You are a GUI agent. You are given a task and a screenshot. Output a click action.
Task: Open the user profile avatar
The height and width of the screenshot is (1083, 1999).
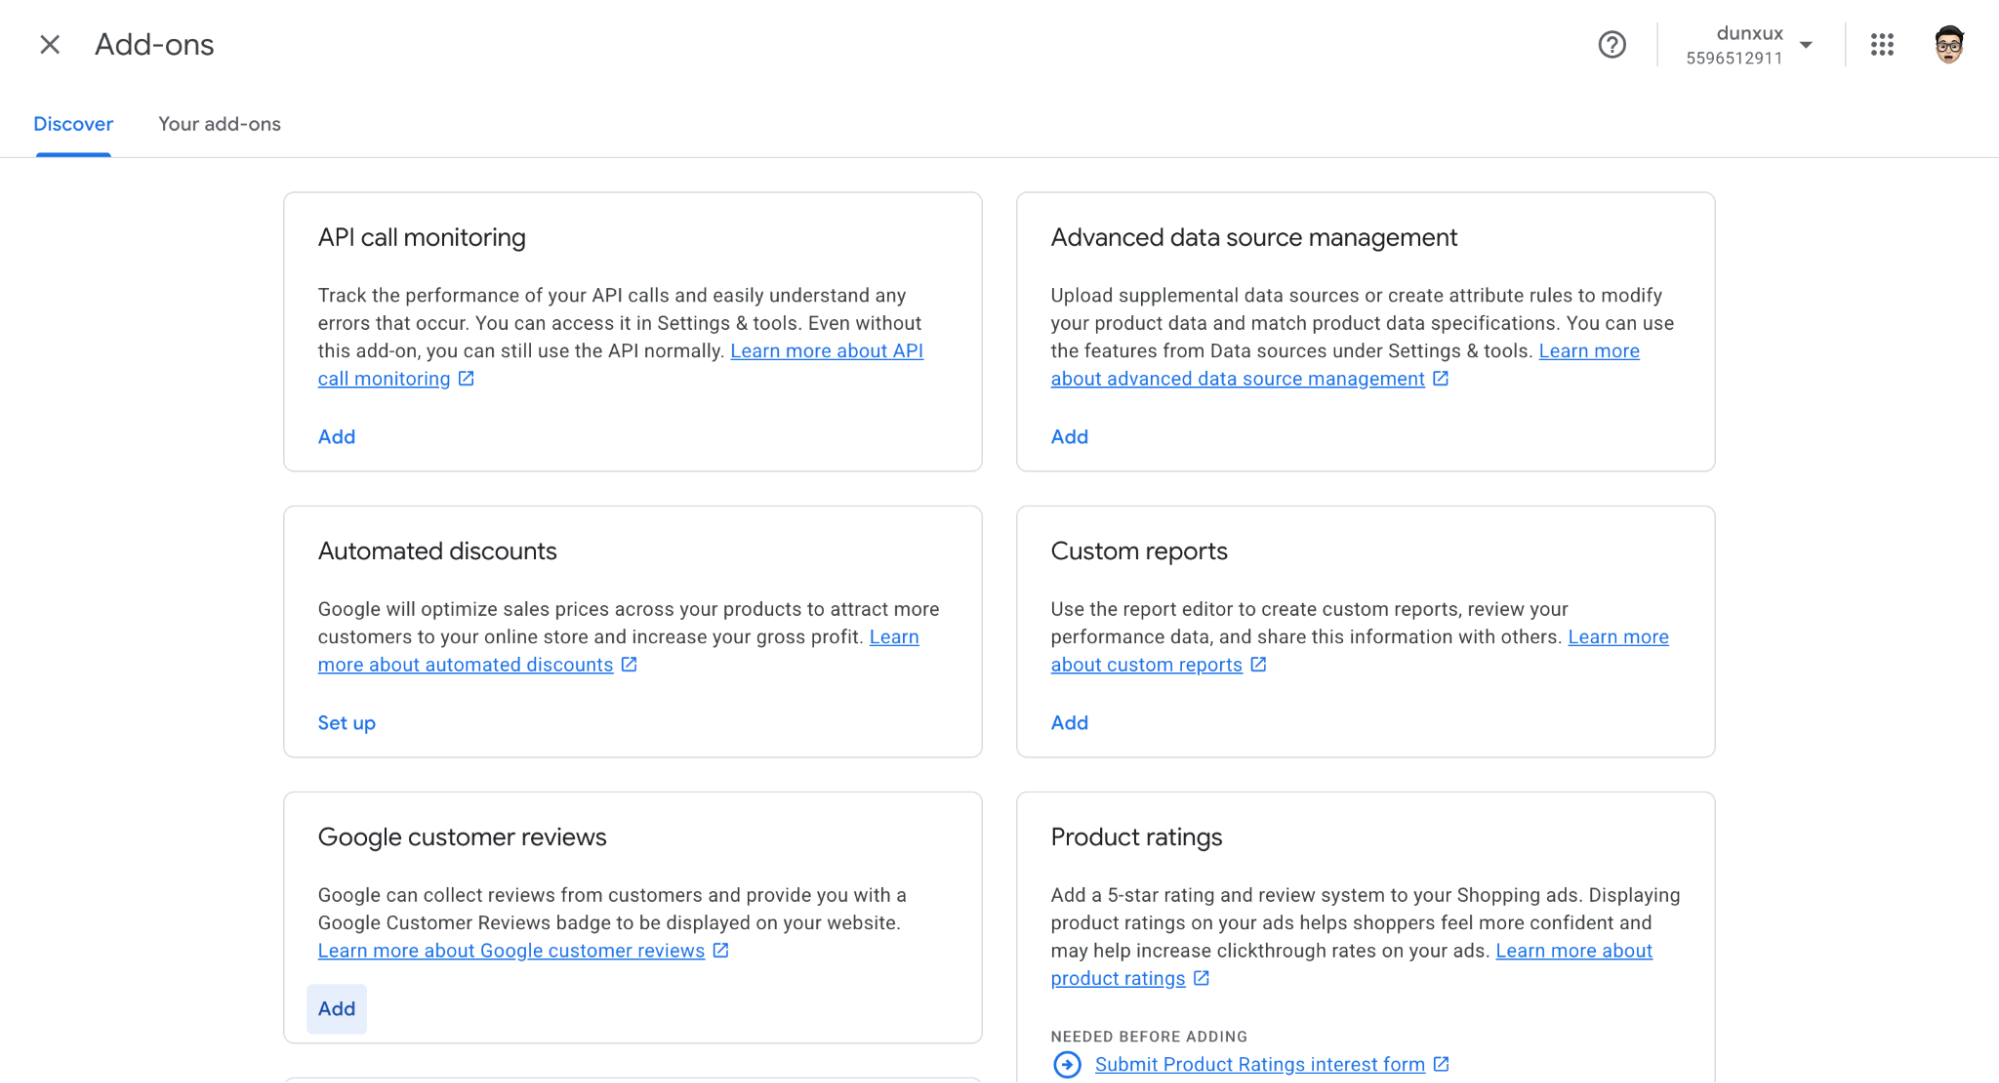click(x=1948, y=44)
